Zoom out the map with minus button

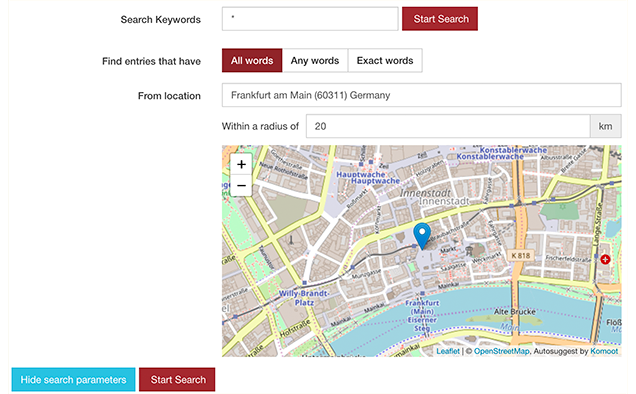click(x=241, y=186)
